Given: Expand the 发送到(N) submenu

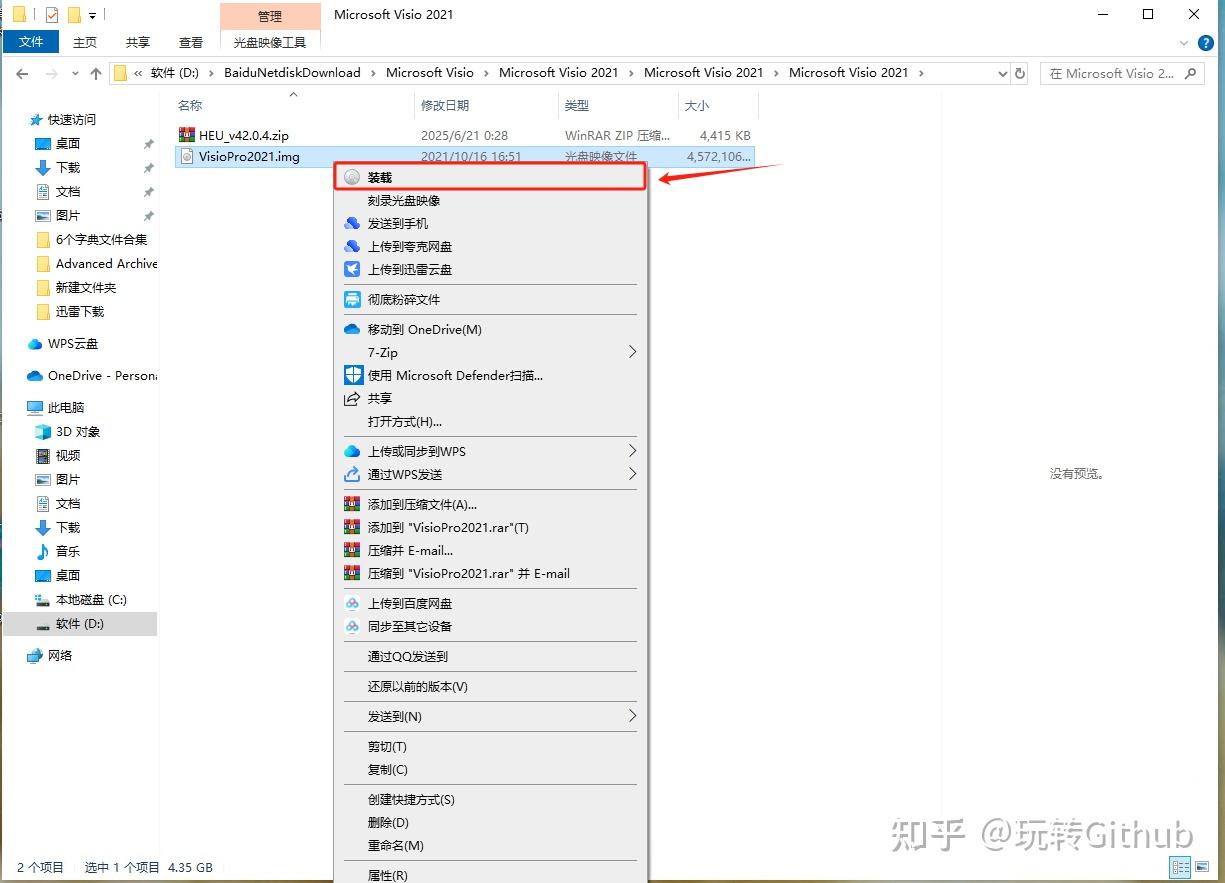Looking at the screenshot, I should point(631,716).
